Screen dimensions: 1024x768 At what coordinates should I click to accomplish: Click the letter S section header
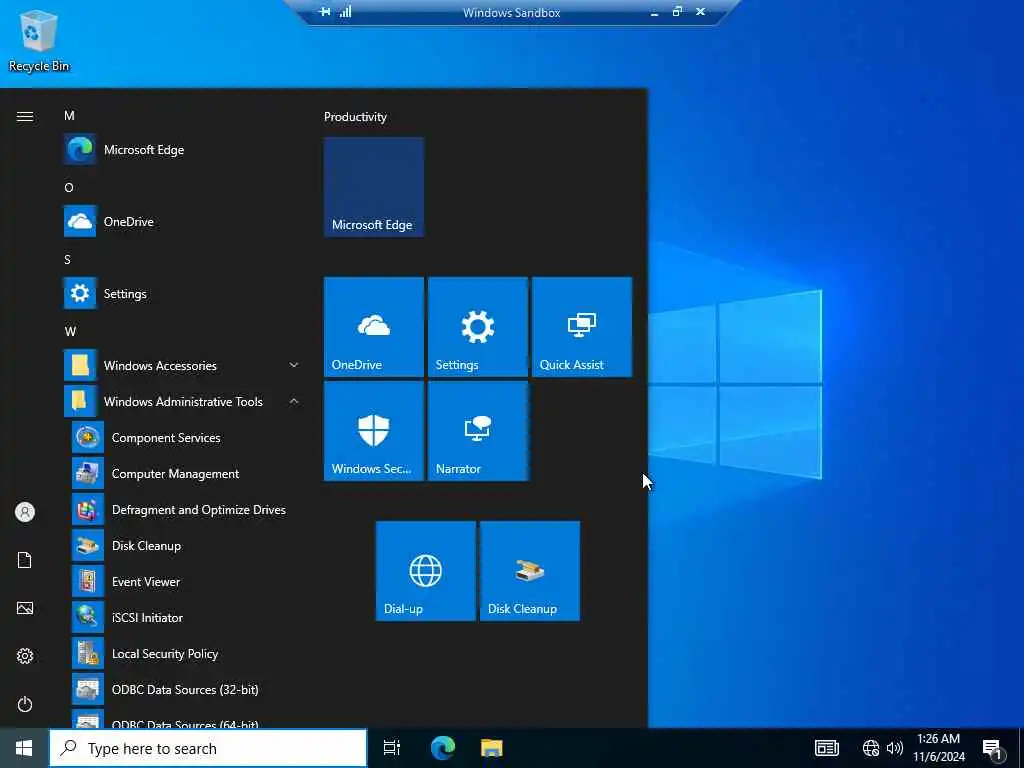tap(67, 259)
